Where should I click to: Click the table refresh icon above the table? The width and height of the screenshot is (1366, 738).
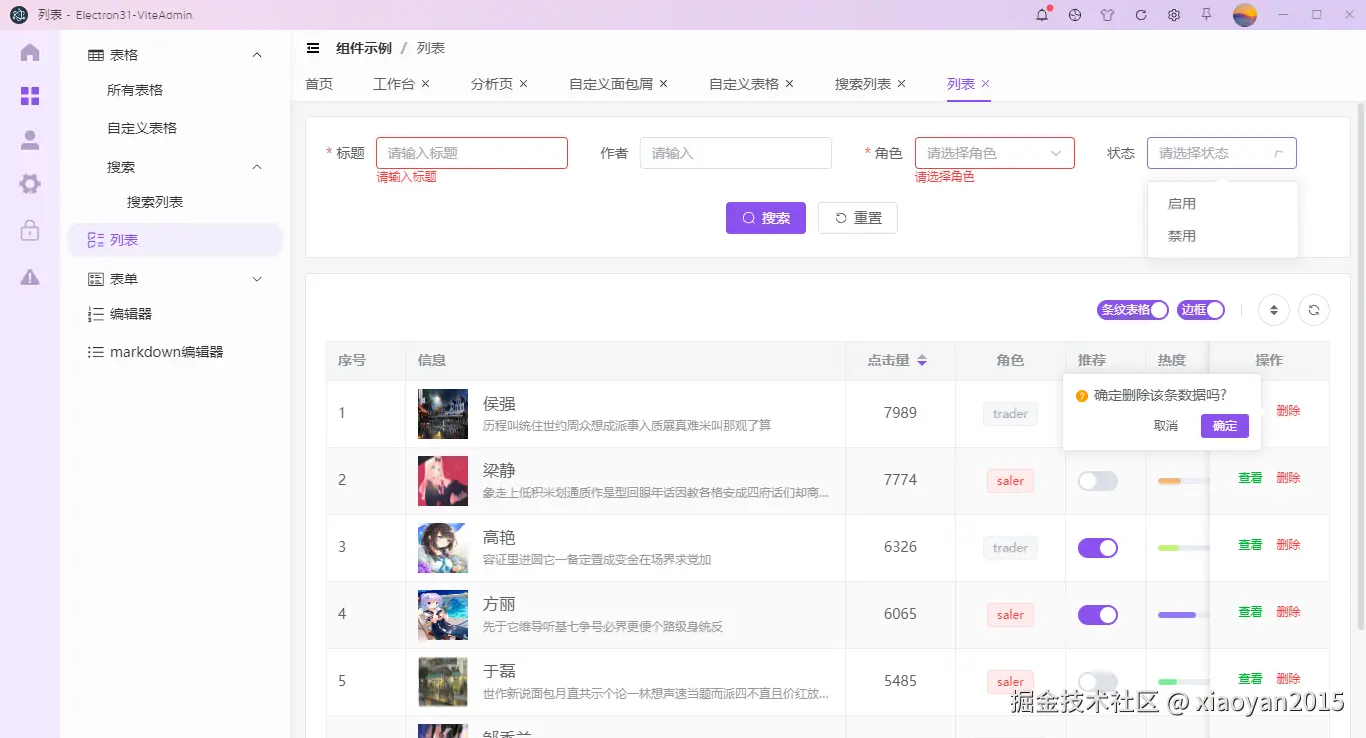[1313, 310]
